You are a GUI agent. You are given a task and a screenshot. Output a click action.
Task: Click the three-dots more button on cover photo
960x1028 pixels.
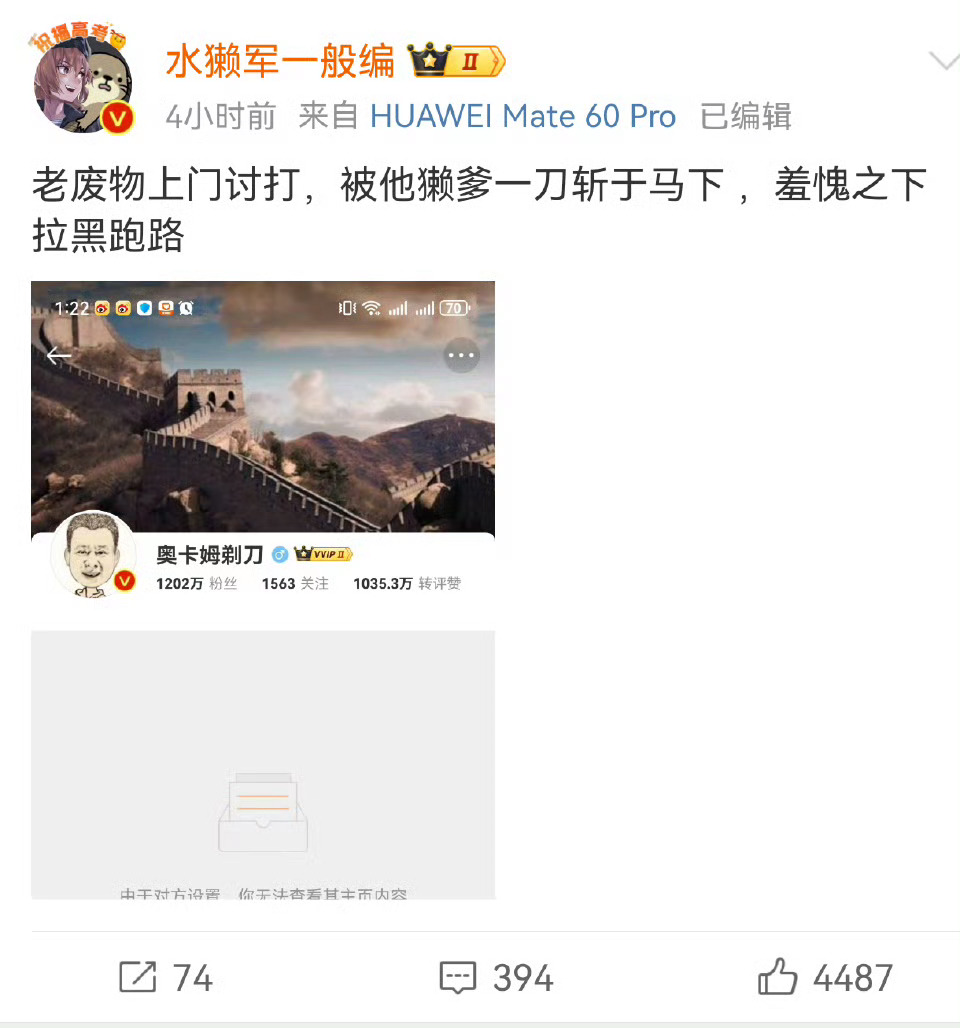(x=462, y=355)
